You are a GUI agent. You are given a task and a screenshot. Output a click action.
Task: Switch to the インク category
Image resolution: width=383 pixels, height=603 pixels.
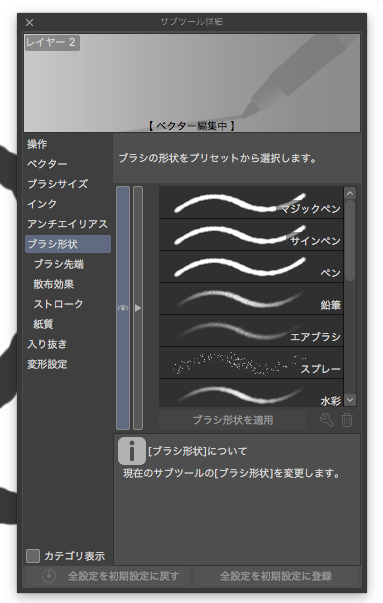(42, 204)
